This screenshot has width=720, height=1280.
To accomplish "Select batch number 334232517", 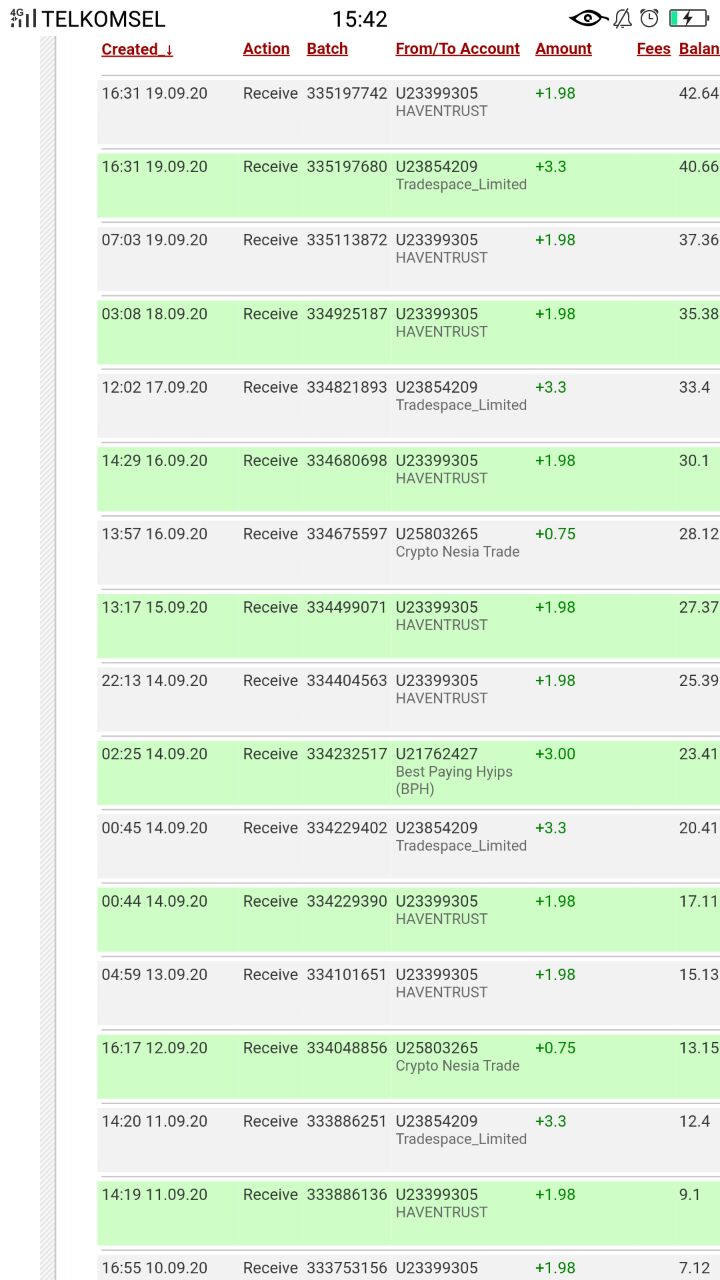I will 347,754.
